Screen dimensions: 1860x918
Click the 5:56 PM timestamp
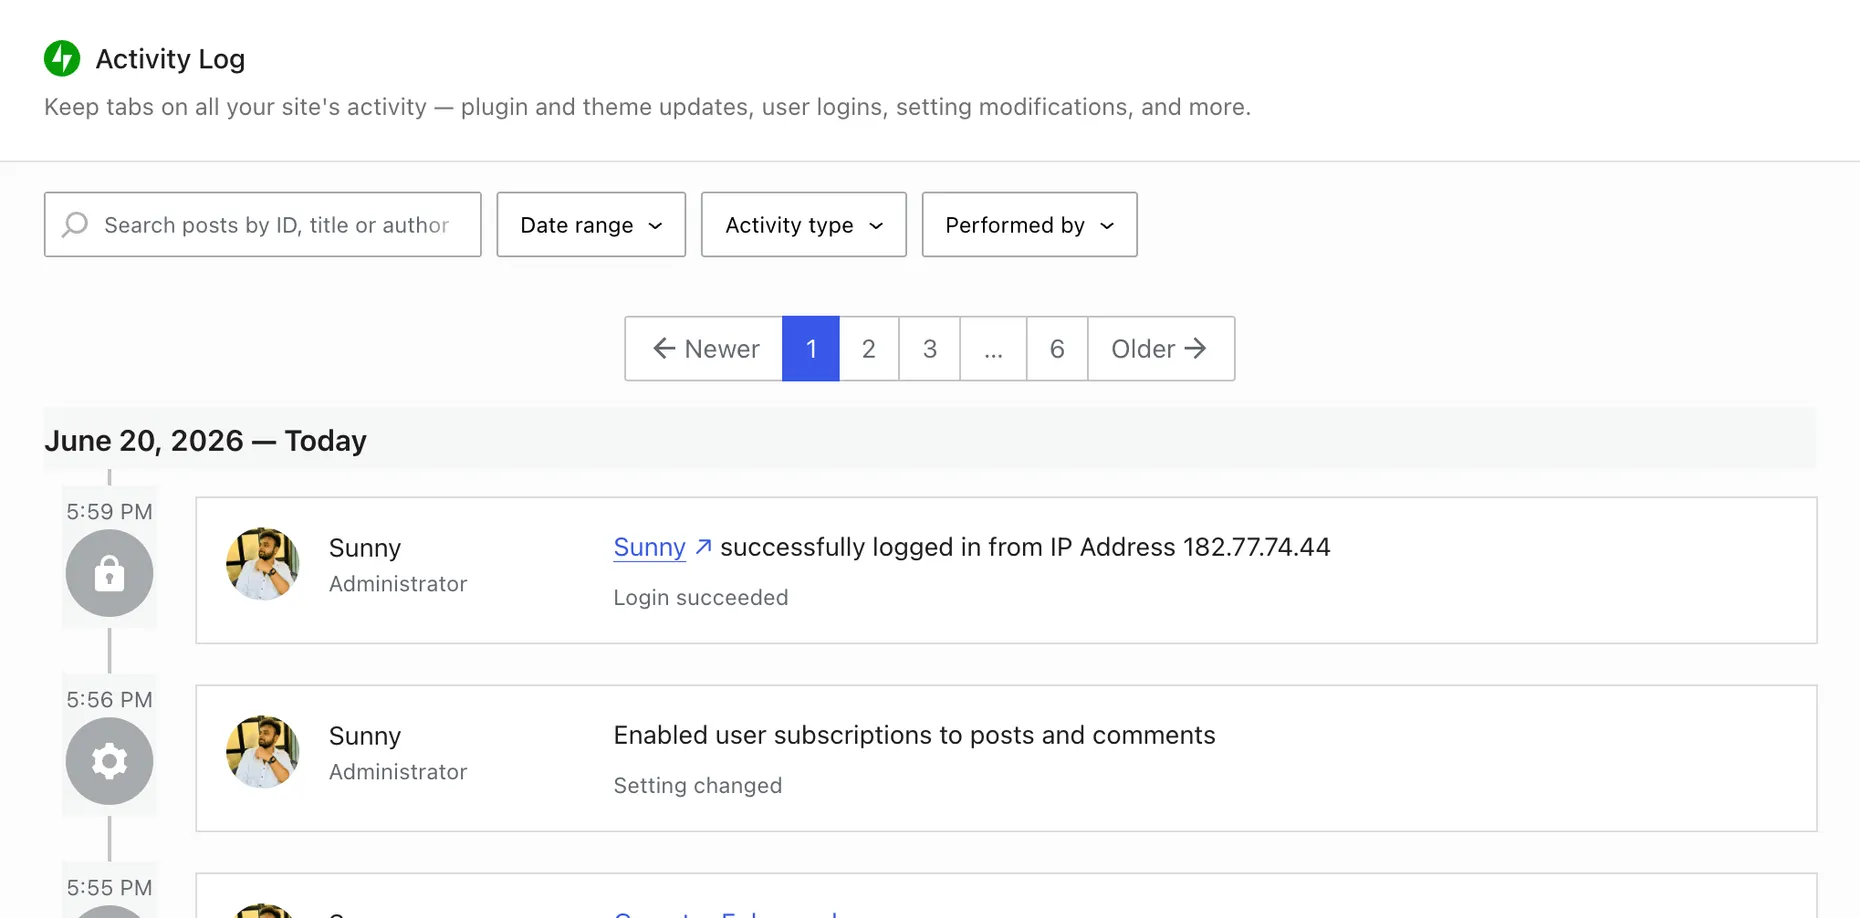coord(110,700)
